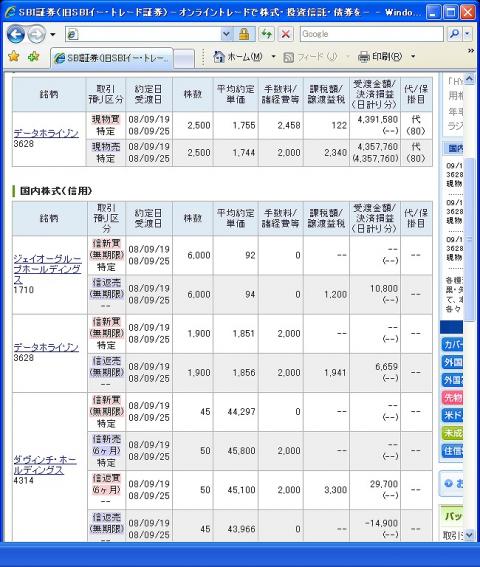Select the 44,297 average price cell
This screenshot has width=480, height=567.
tap(236, 412)
